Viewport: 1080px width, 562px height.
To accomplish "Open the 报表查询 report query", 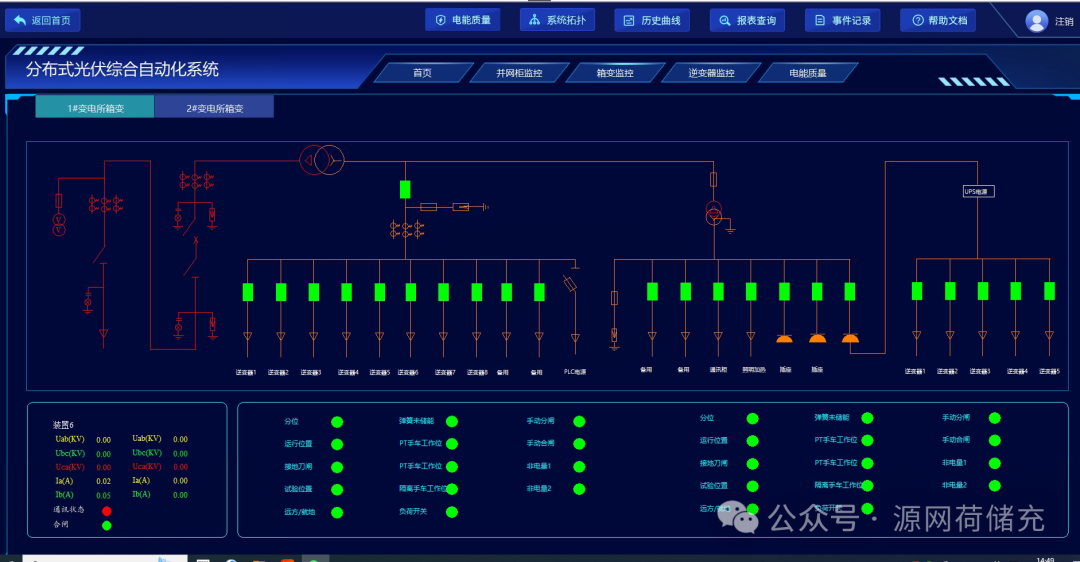I will pos(747,21).
